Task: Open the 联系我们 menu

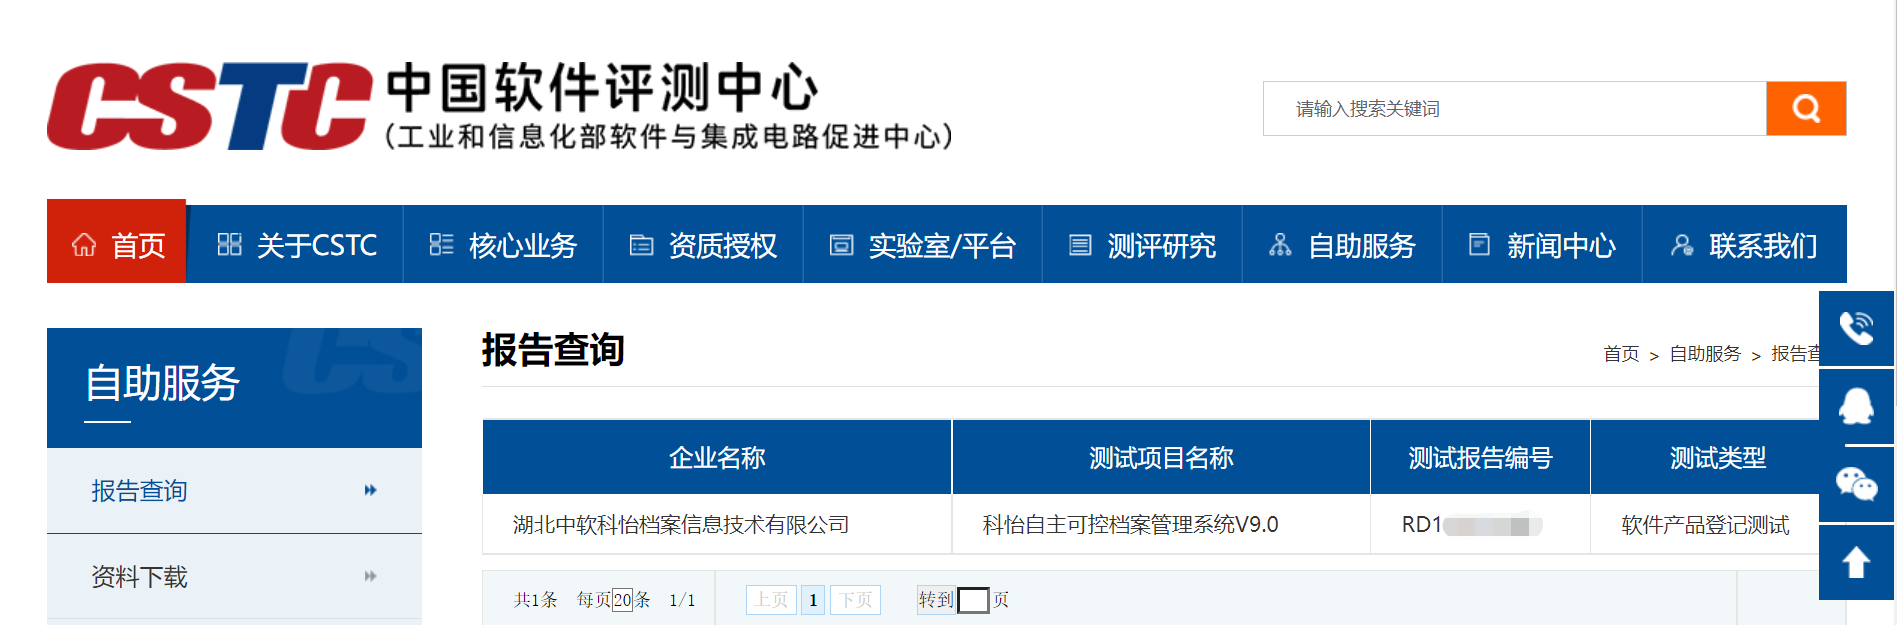Action: coord(1744,245)
